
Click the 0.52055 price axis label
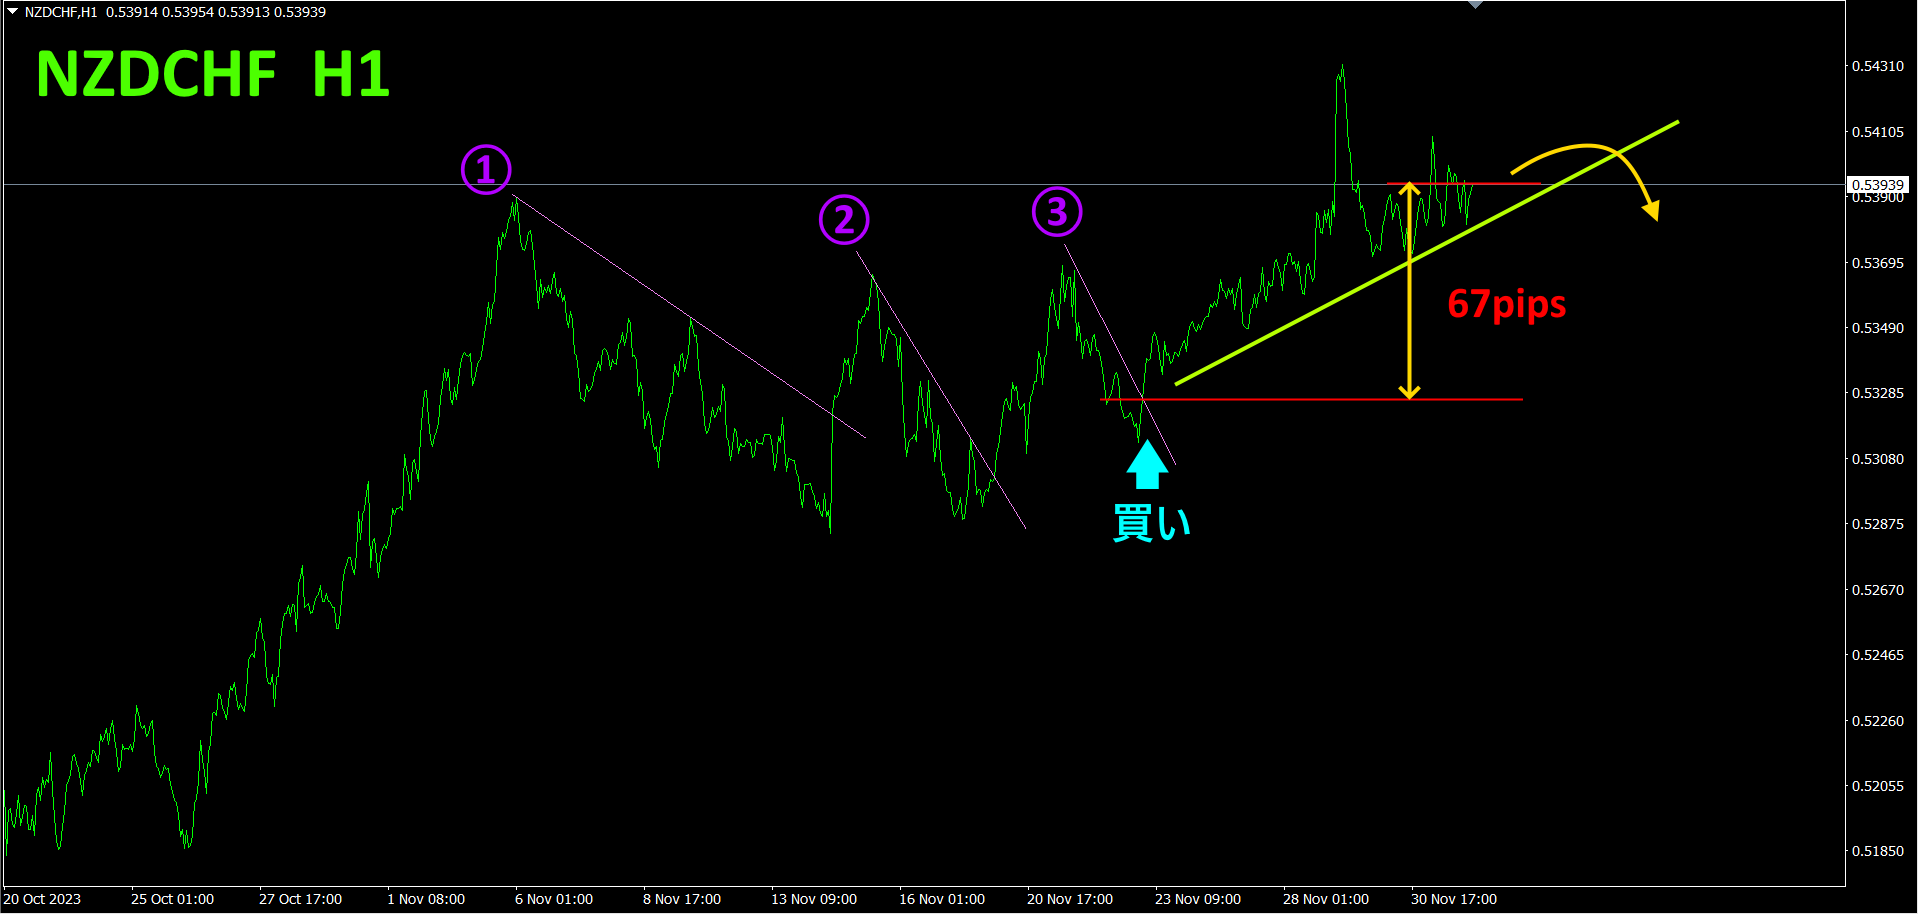1878,786
